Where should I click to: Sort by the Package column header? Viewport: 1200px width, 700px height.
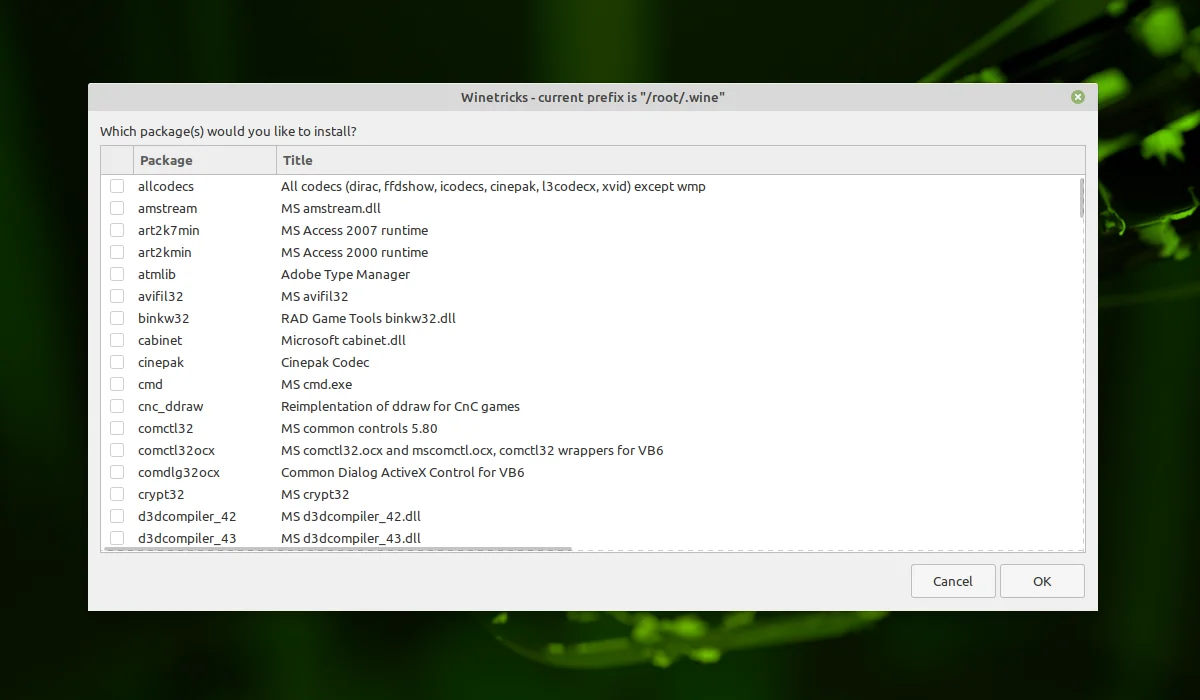(x=205, y=160)
